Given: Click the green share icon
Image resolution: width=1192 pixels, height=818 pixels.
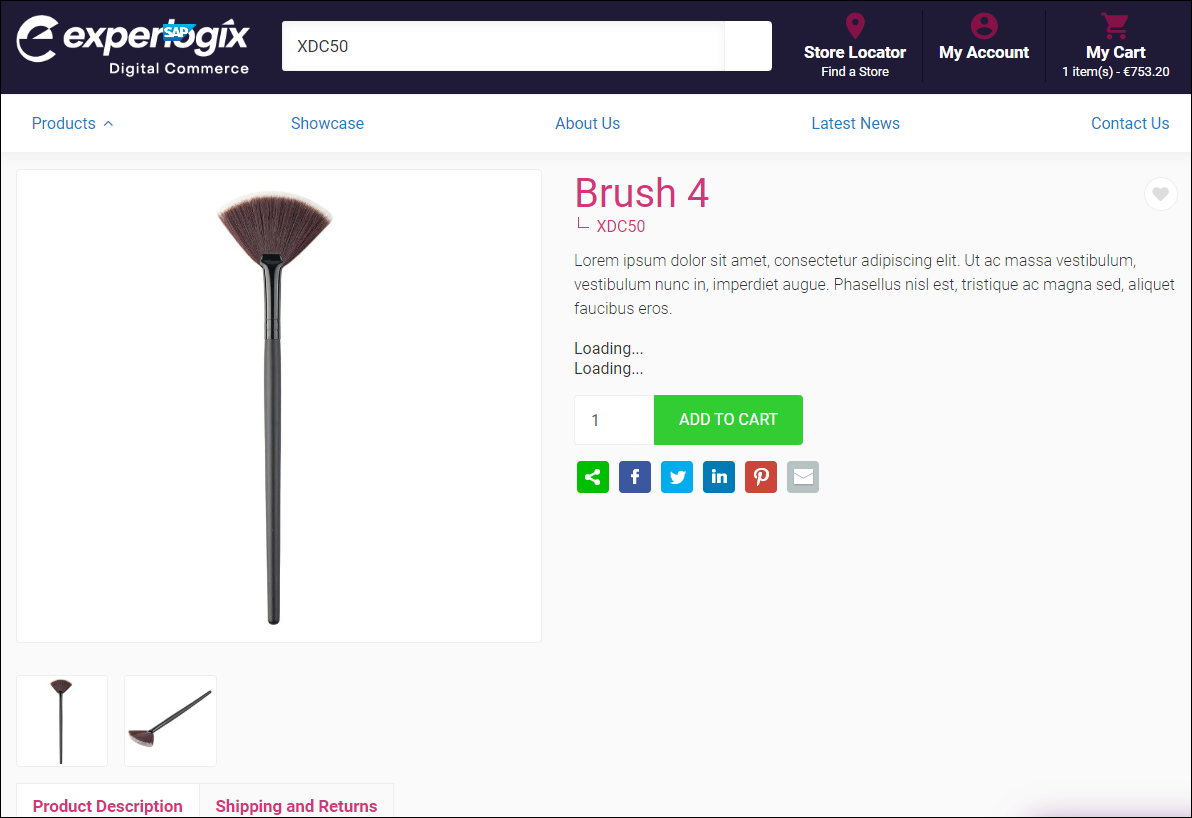Looking at the screenshot, I should [x=593, y=477].
